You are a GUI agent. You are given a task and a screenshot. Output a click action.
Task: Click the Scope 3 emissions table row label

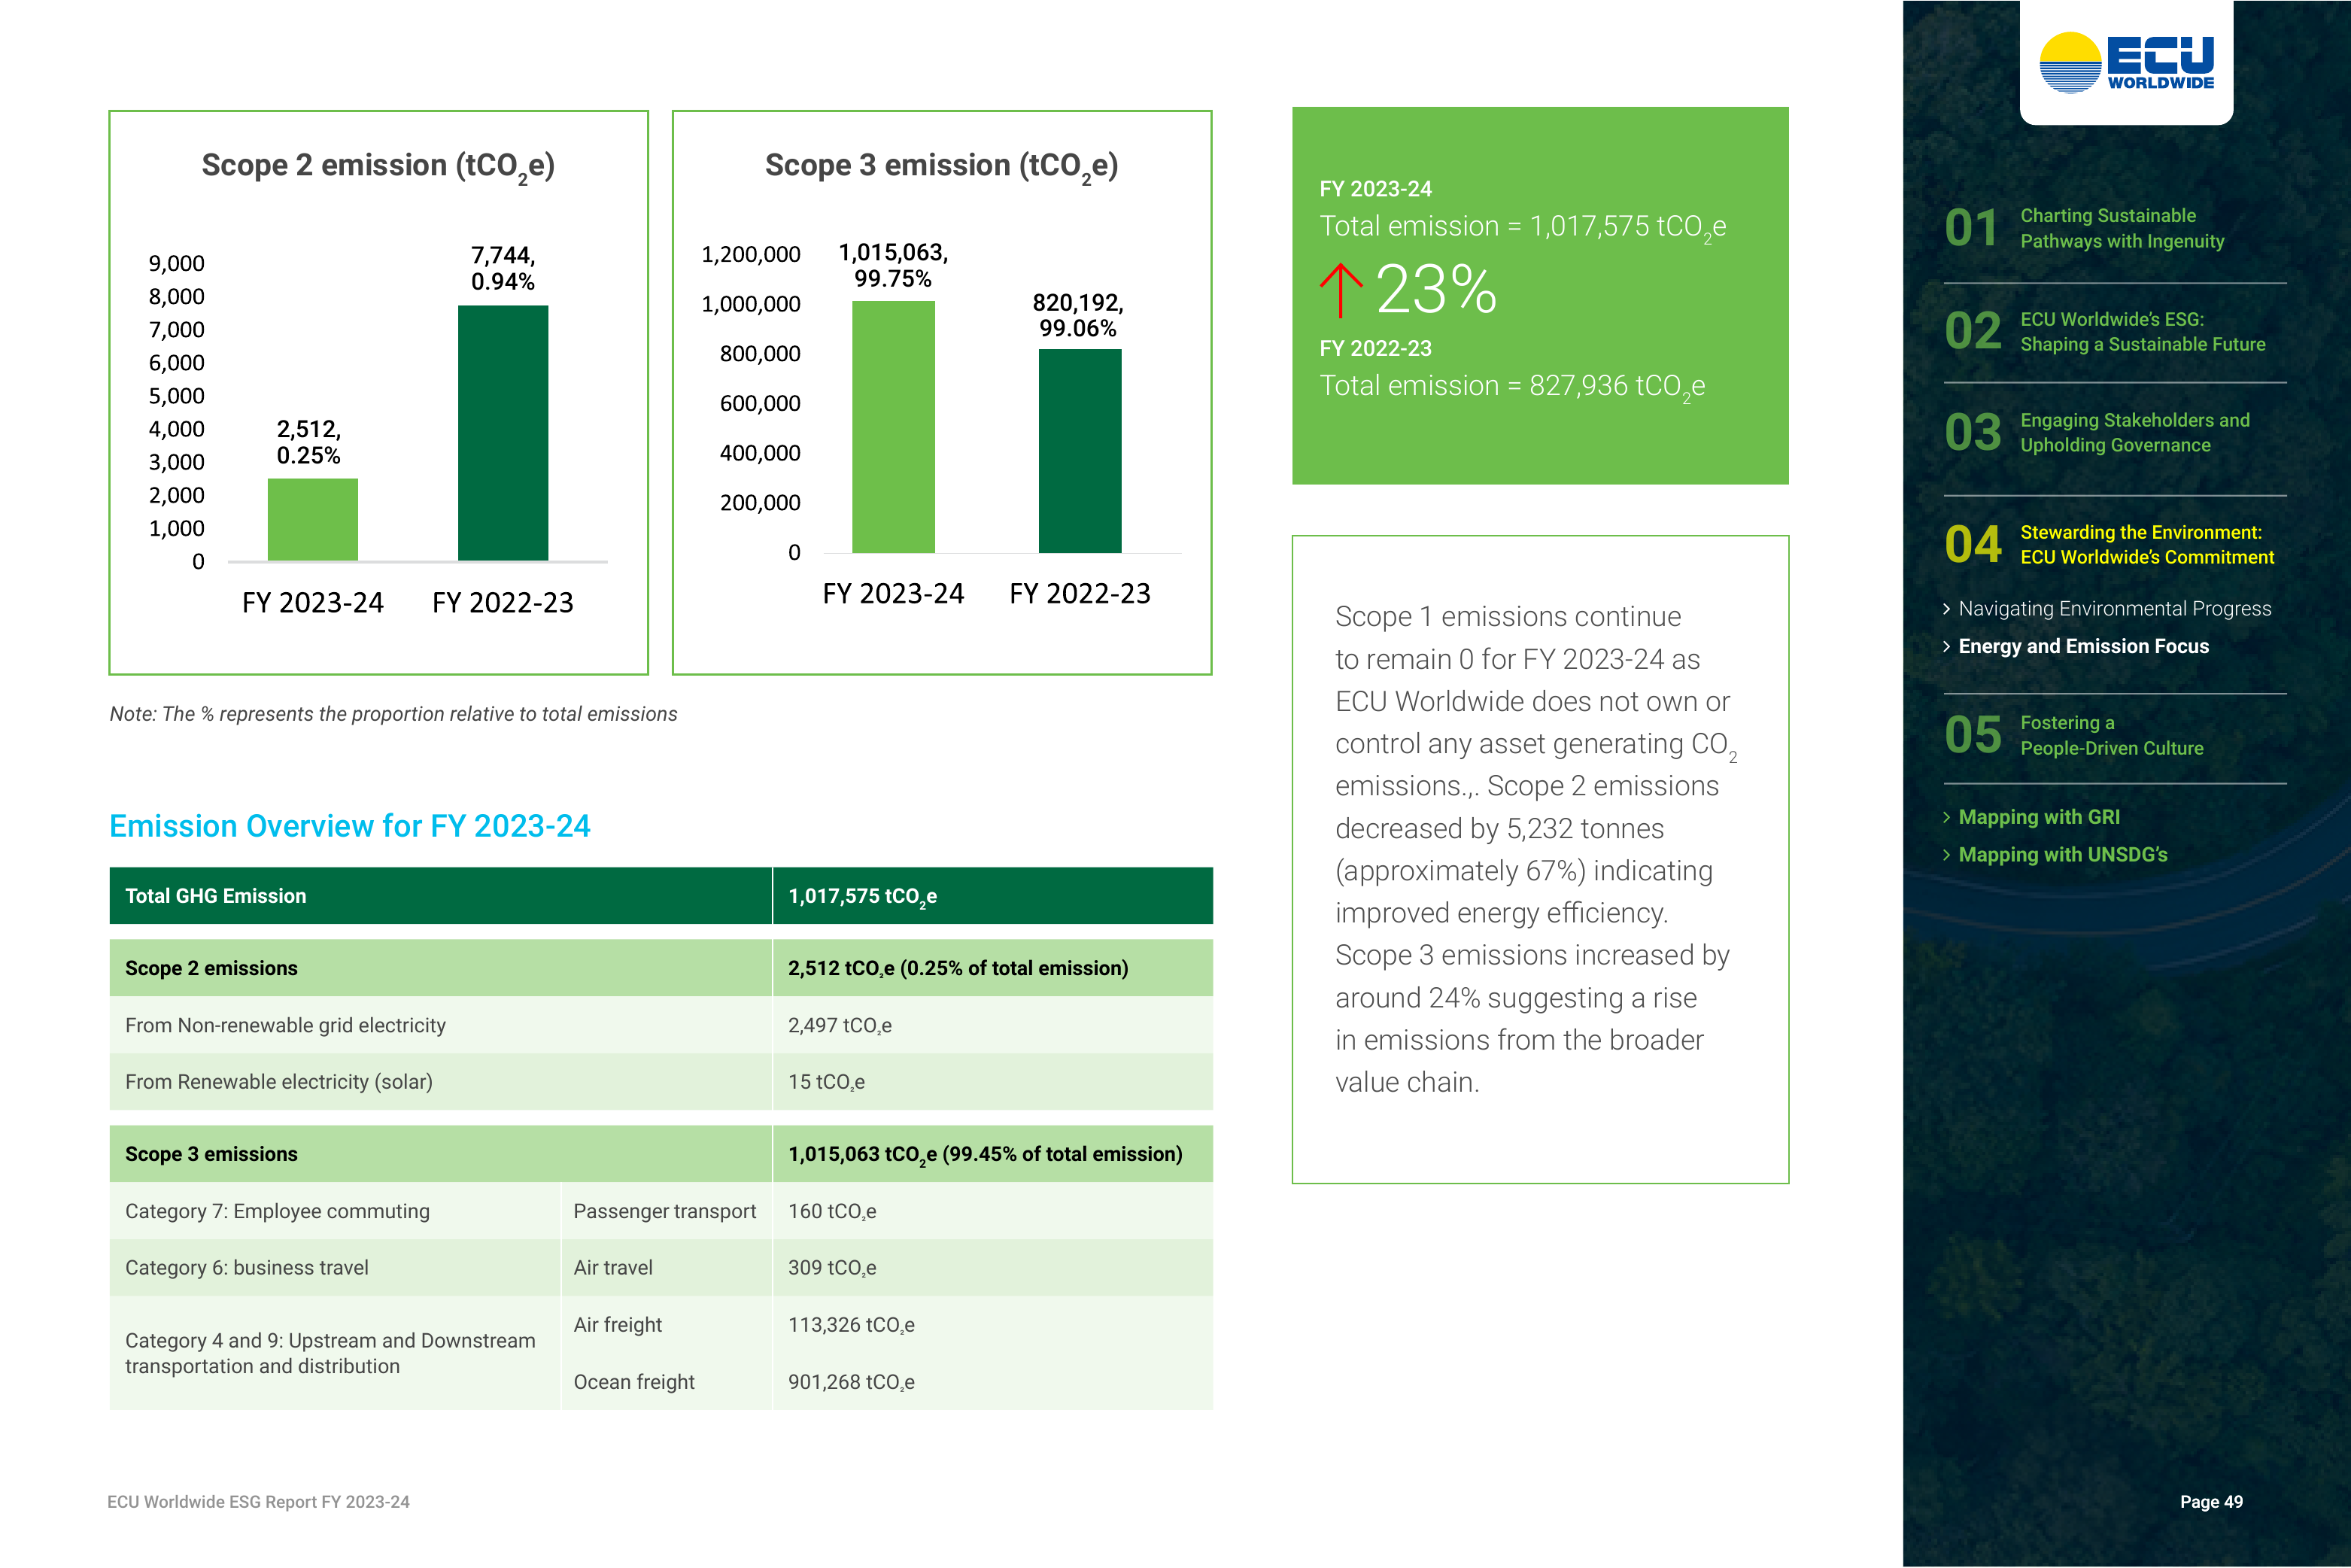pos(440,1153)
